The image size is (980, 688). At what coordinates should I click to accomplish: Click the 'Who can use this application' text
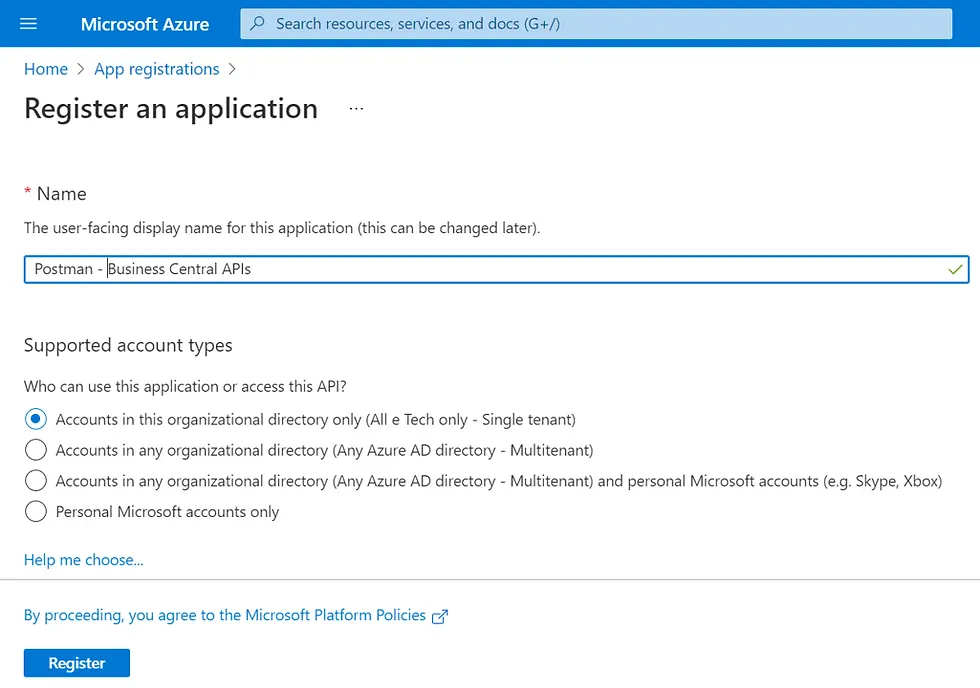(x=185, y=387)
